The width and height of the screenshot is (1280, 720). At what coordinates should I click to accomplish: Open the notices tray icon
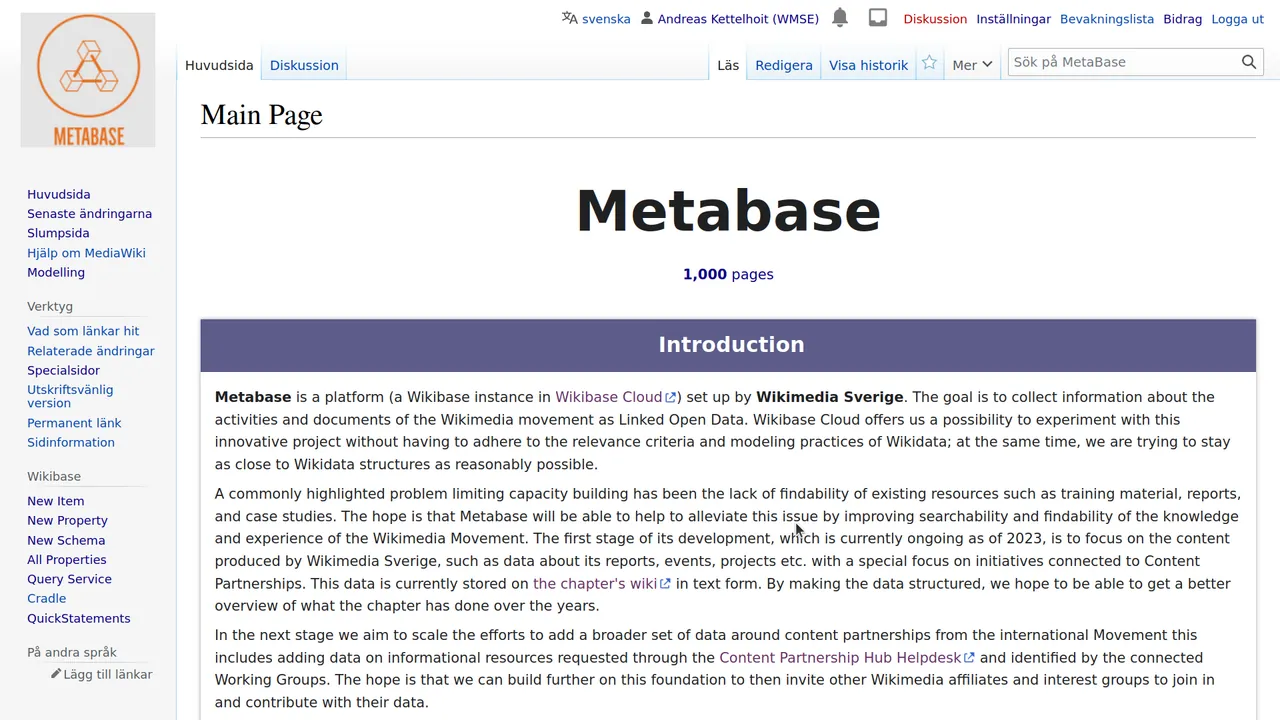pyautogui.click(x=878, y=18)
